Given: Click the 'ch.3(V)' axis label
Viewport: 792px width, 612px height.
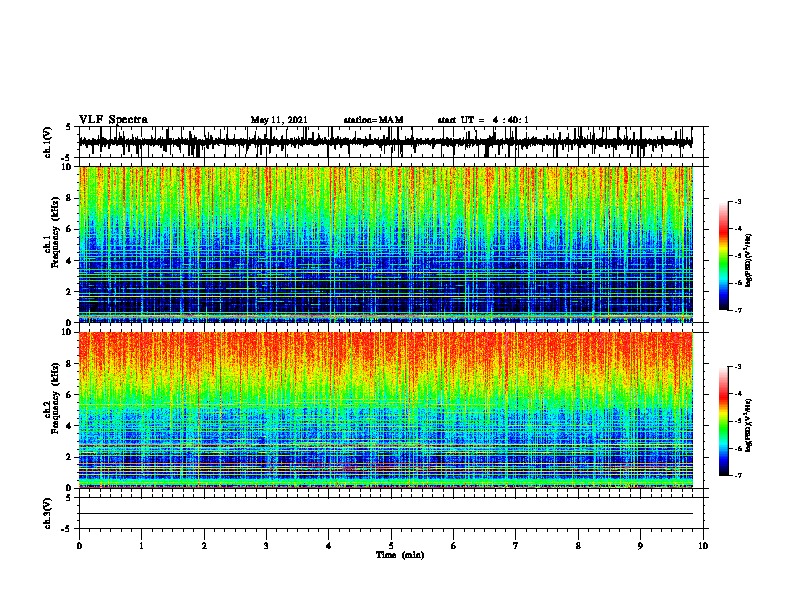Looking at the screenshot, I should pyautogui.click(x=48, y=513).
